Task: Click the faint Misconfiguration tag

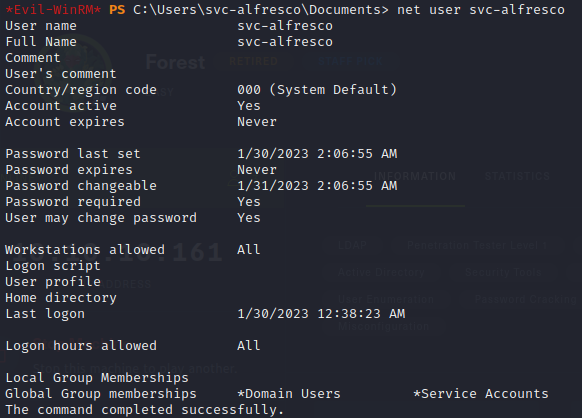Action: pyautogui.click(x=383, y=326)
